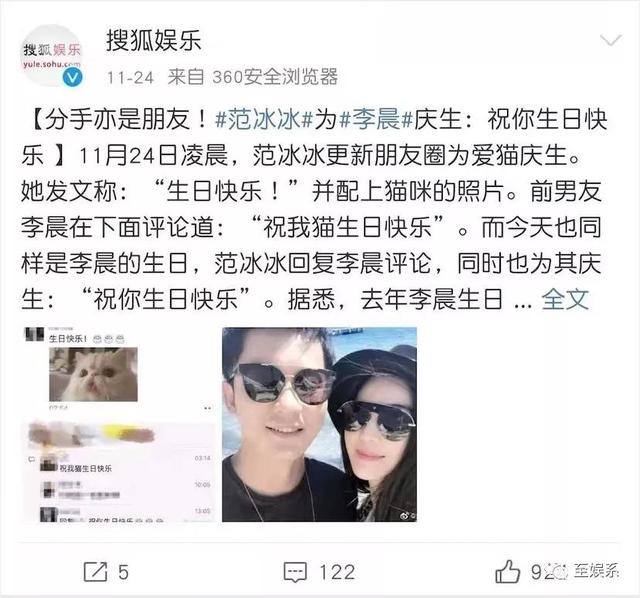640x598 pixels.
Task: Click the blue verified badge
Action: point(72,76)
